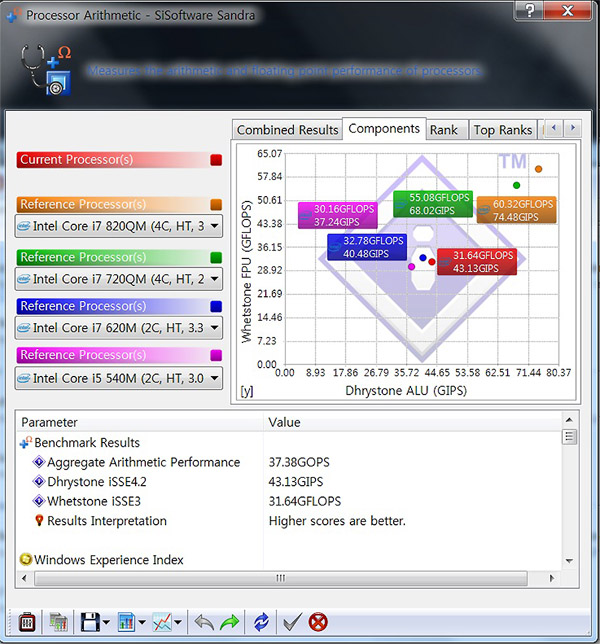Click the calculator icon in the bottom toolbar
Screen dimensions: 600x644
click(27, 622)
